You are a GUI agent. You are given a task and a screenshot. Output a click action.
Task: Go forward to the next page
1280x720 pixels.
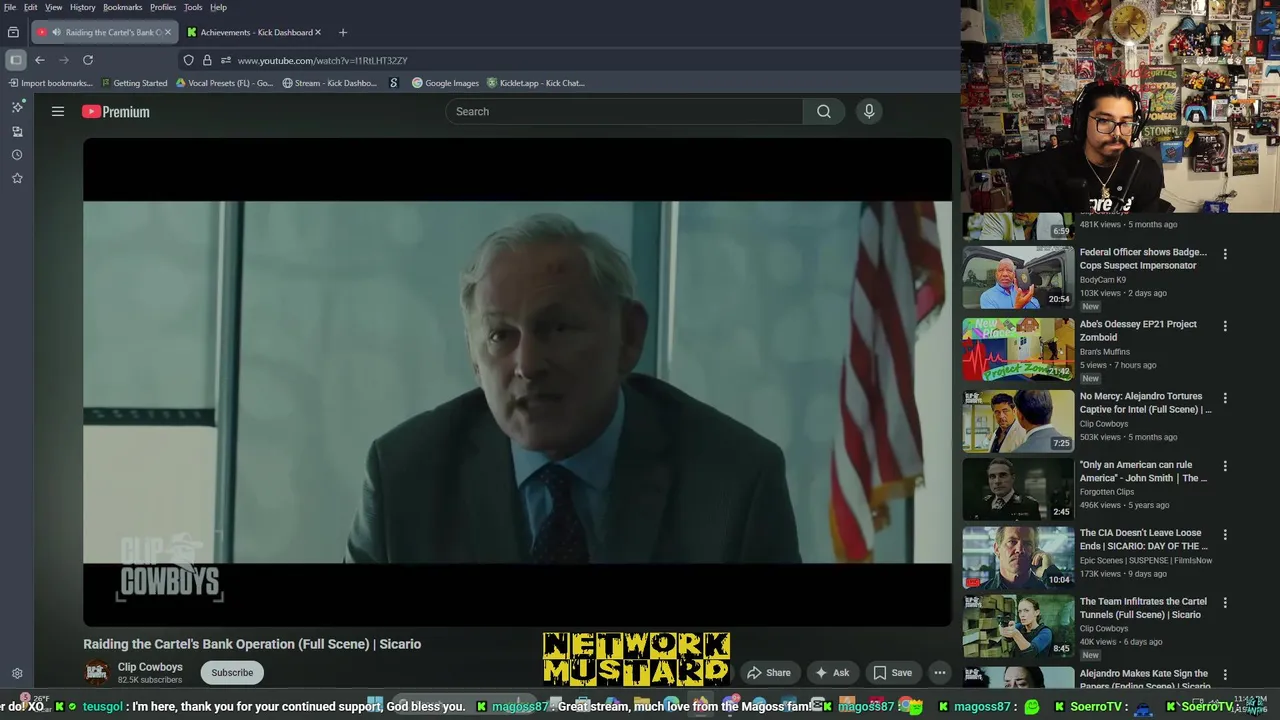pyautogui.click(x=64, y=60)
